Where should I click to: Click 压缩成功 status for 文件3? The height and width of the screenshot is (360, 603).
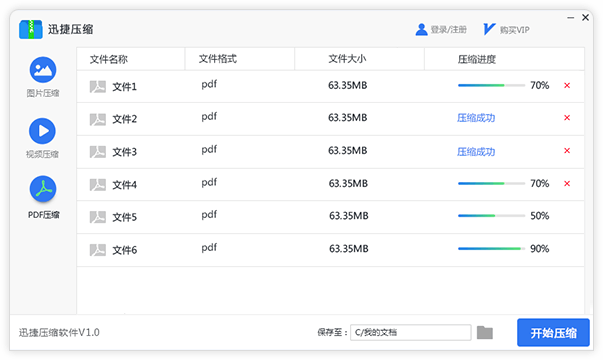pos(476,152)
